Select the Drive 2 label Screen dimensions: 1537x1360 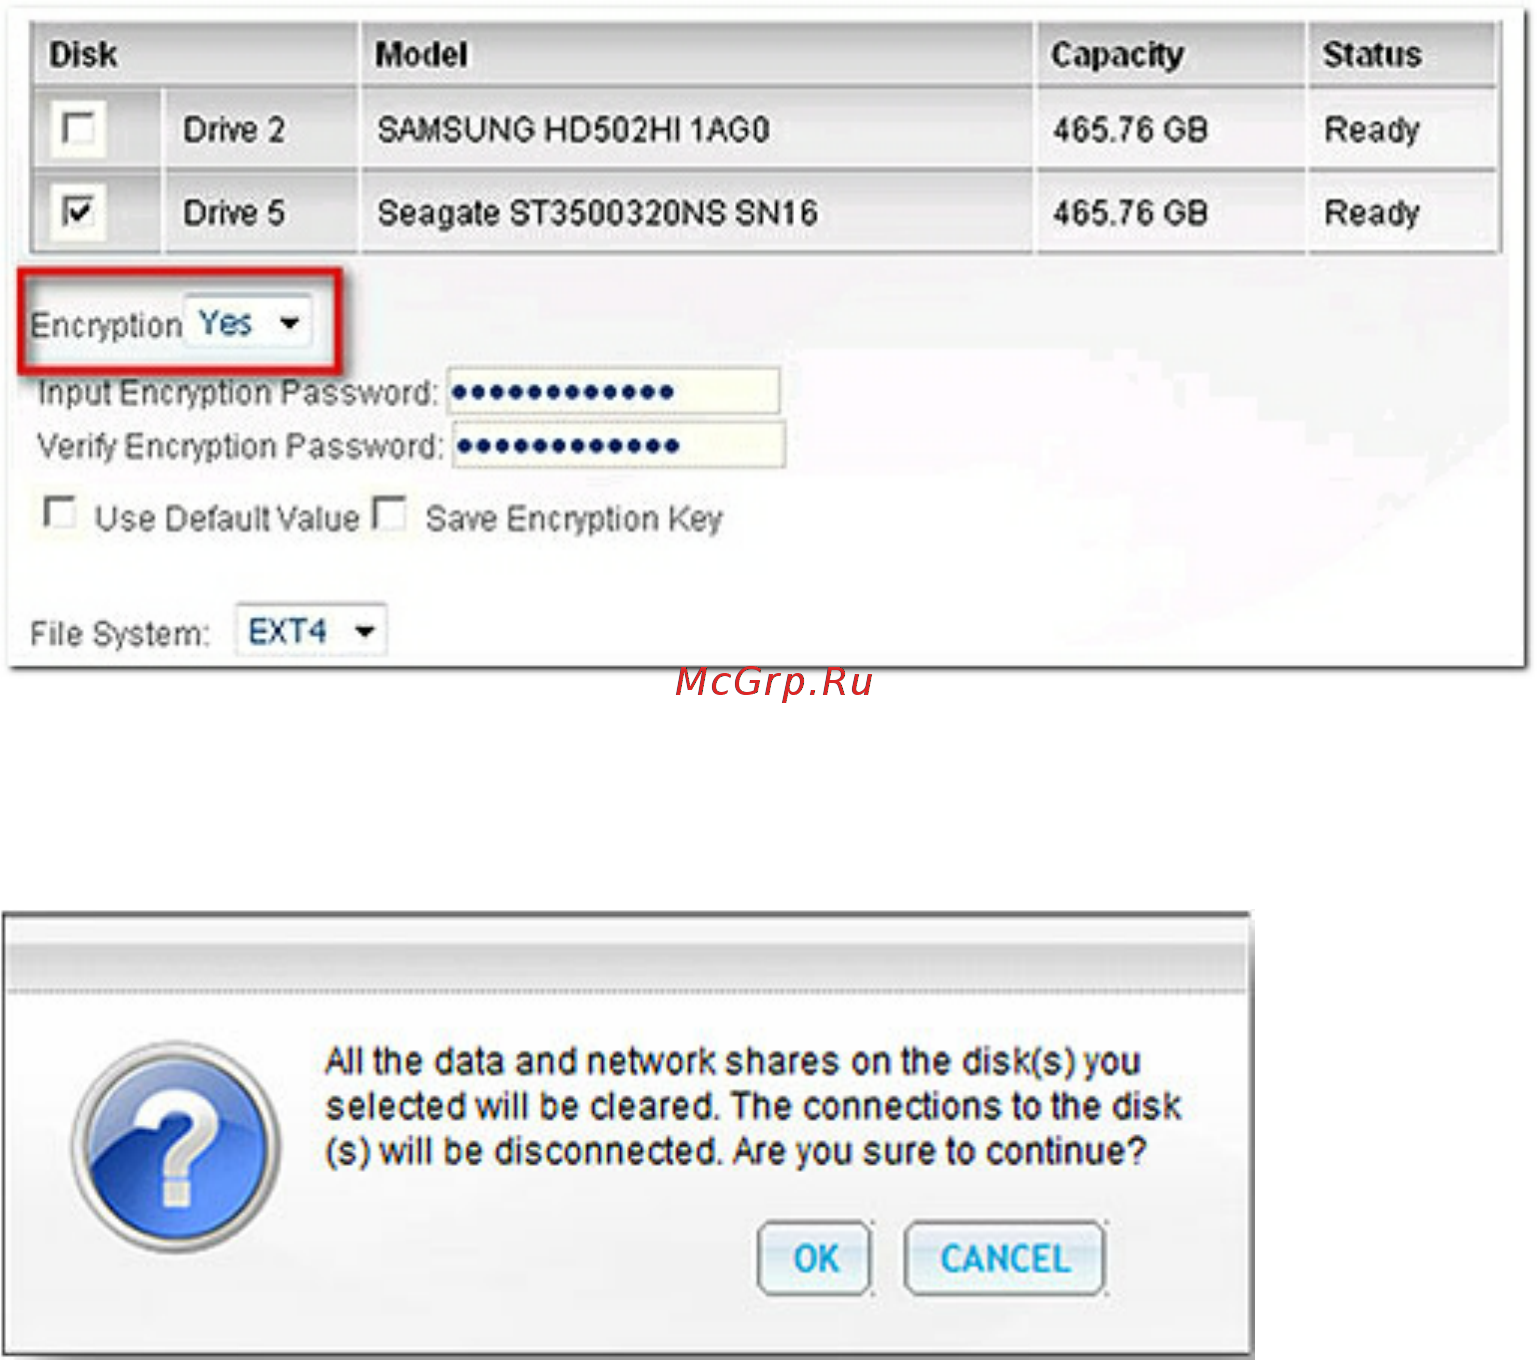234,129
